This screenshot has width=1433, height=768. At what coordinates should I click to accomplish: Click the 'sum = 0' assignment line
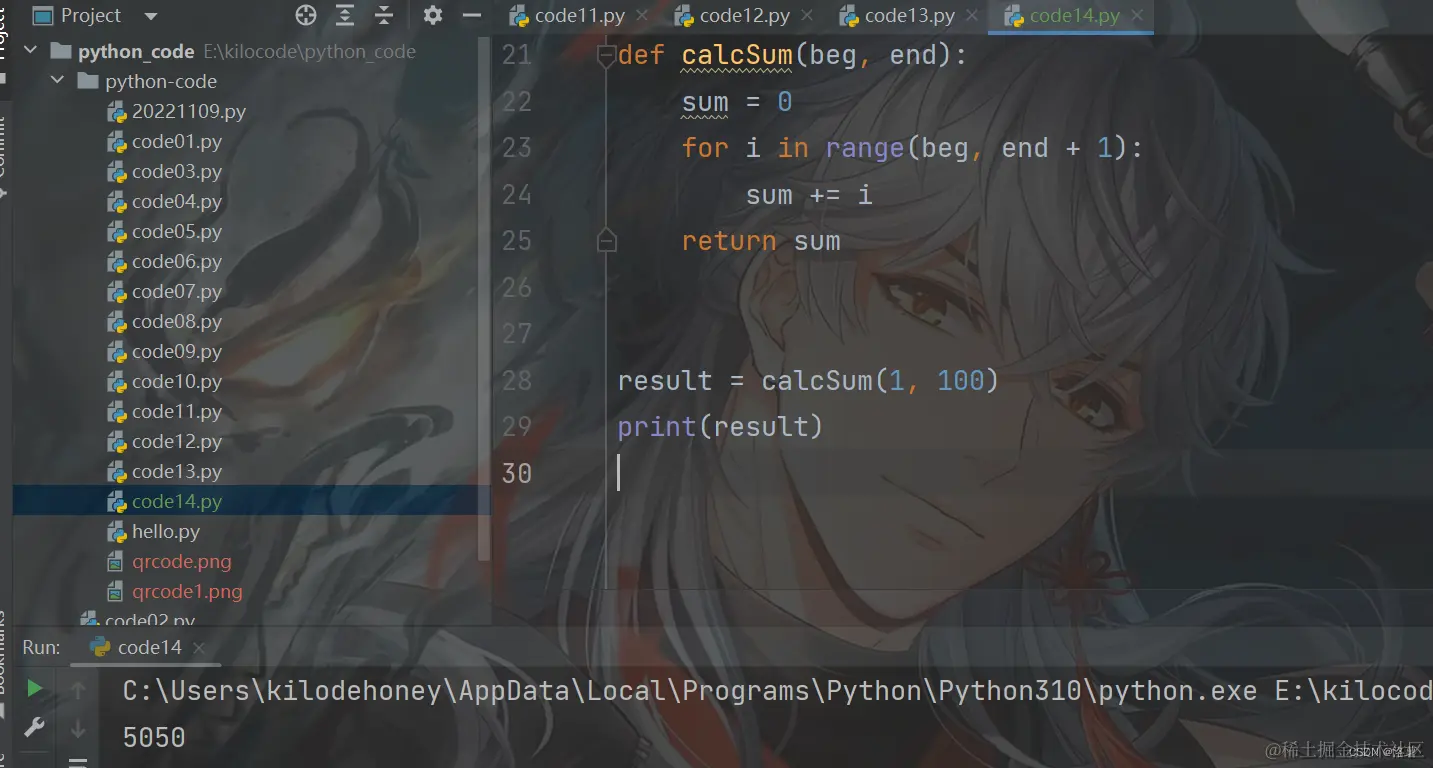pos(737,102)
